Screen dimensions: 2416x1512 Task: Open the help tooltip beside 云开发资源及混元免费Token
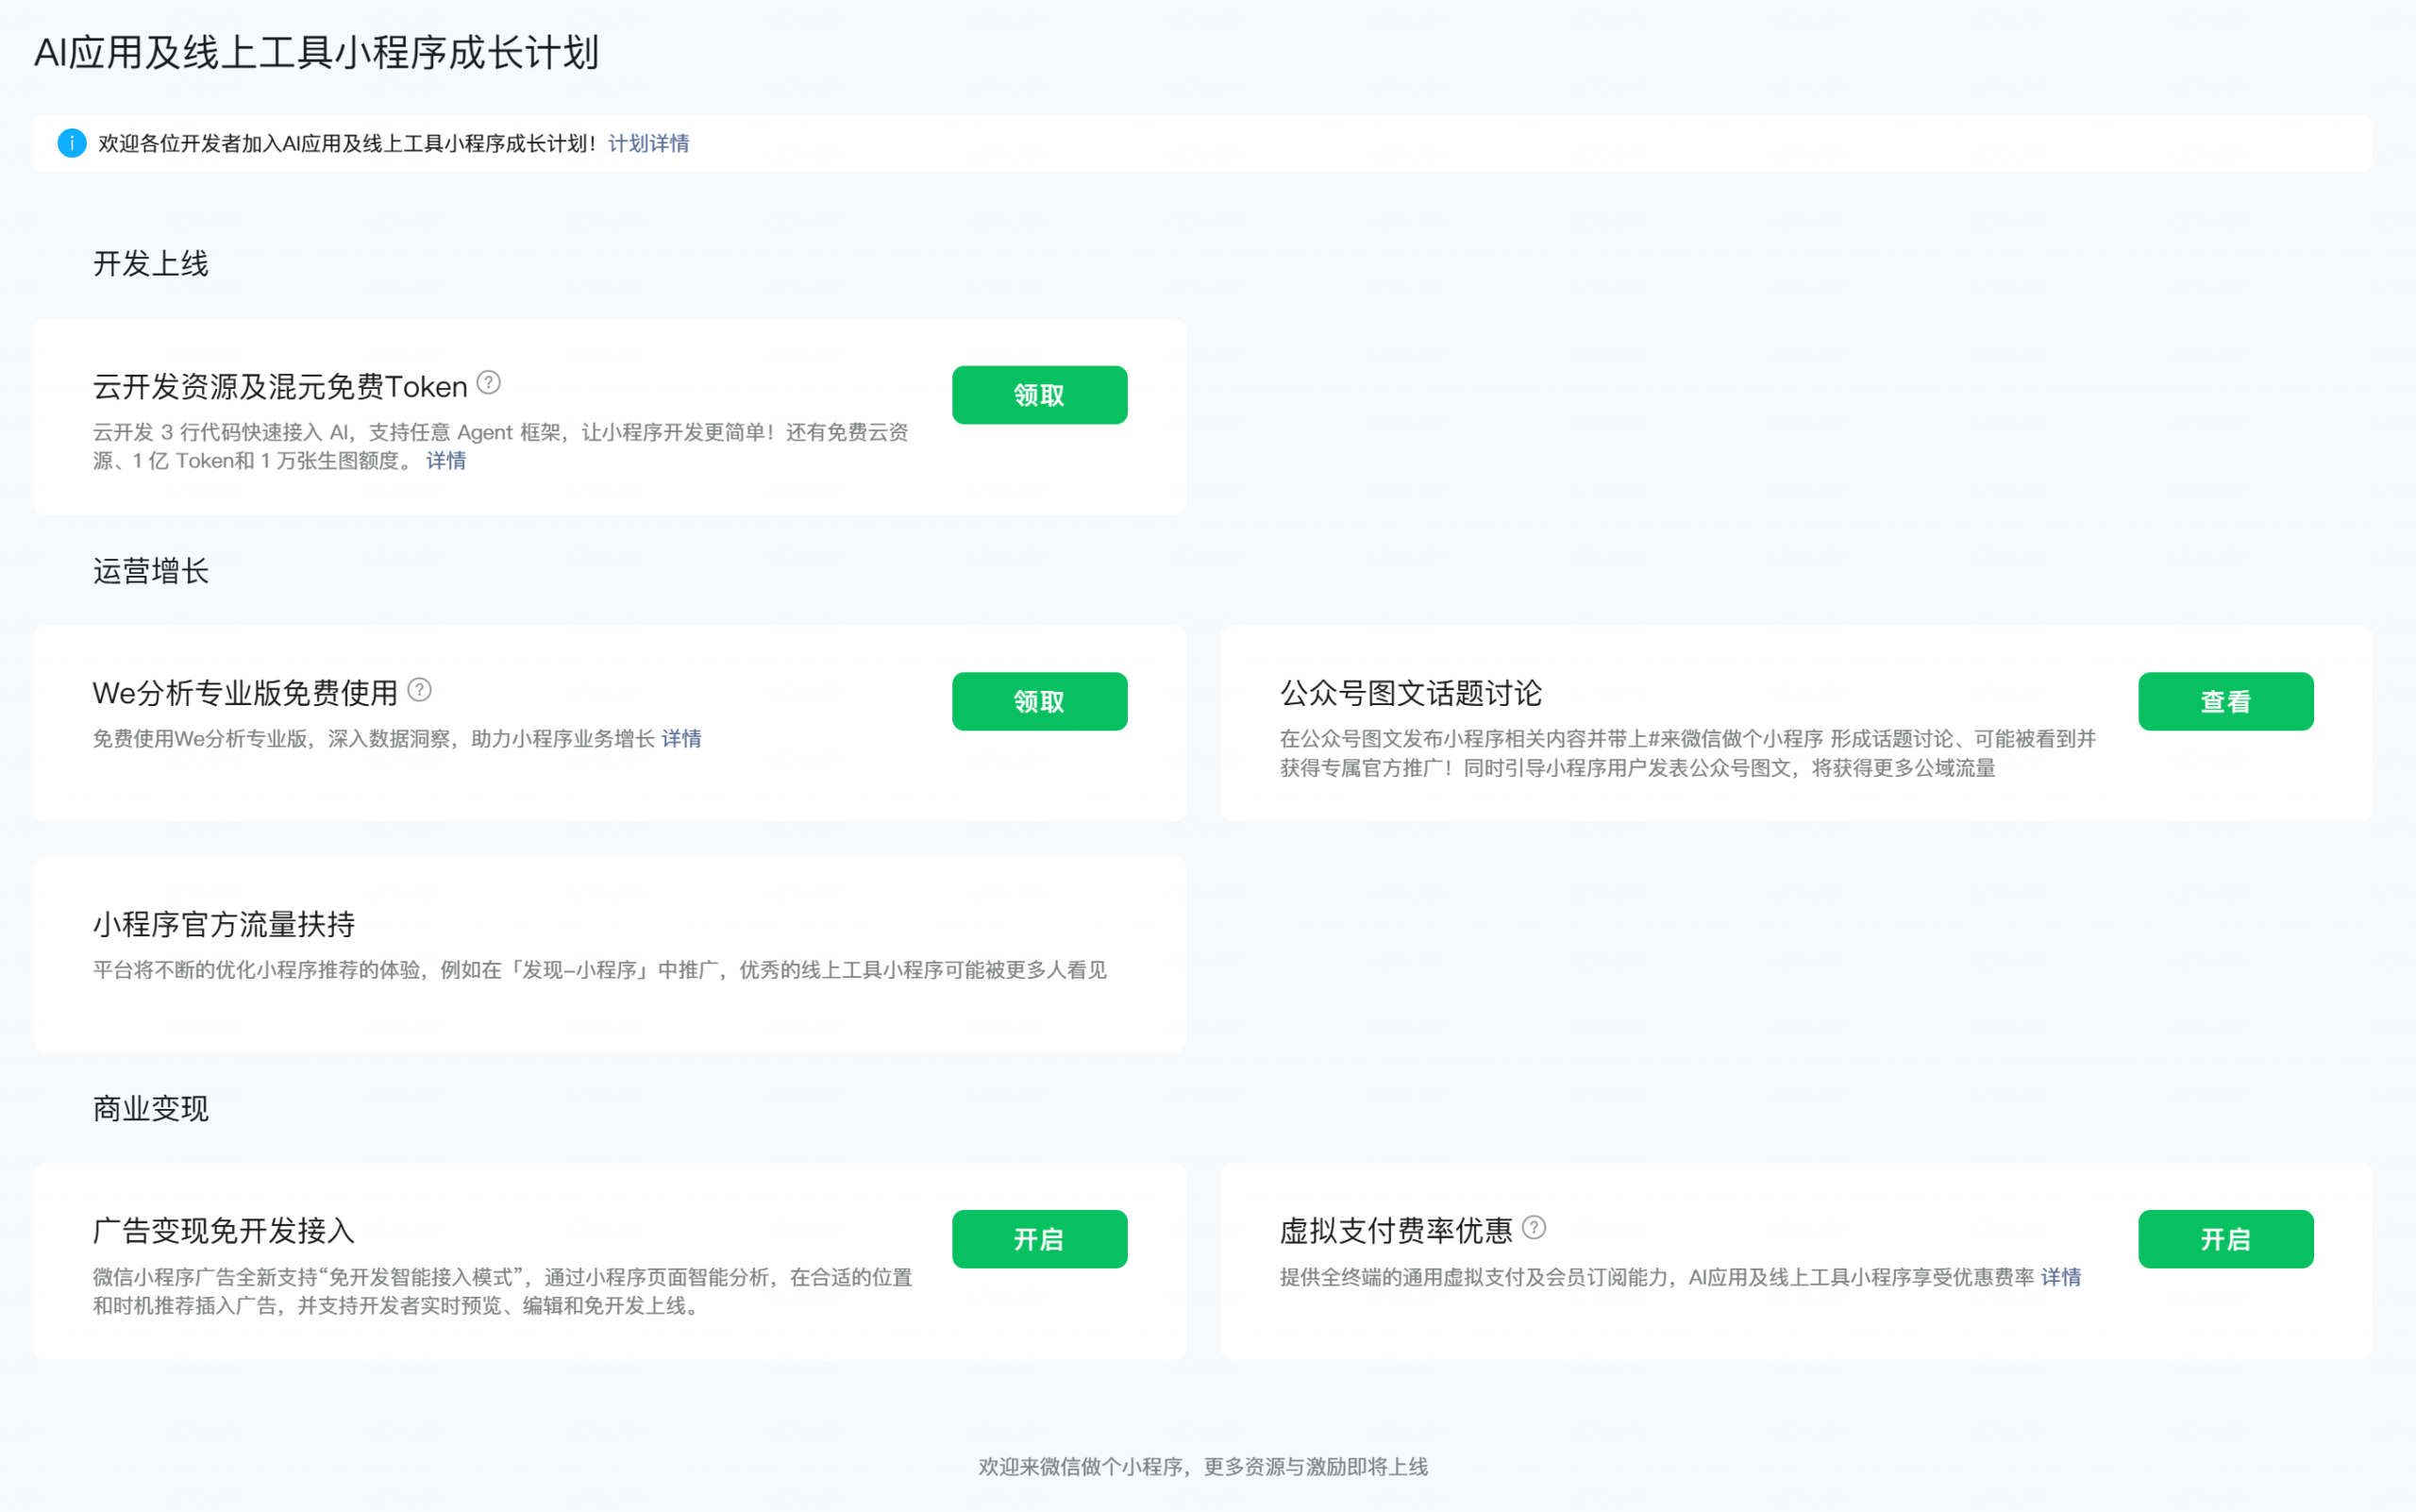click(x=488, y=383)
